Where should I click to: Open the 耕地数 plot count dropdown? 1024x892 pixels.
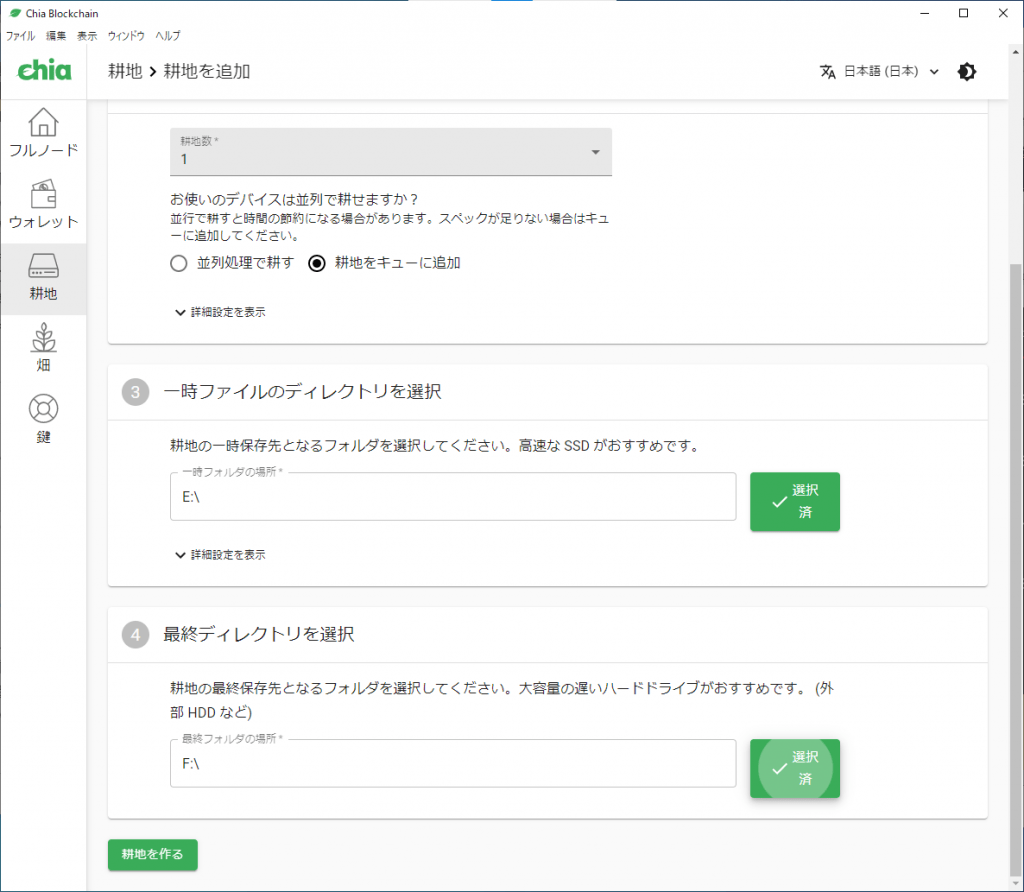click(390, 152)
